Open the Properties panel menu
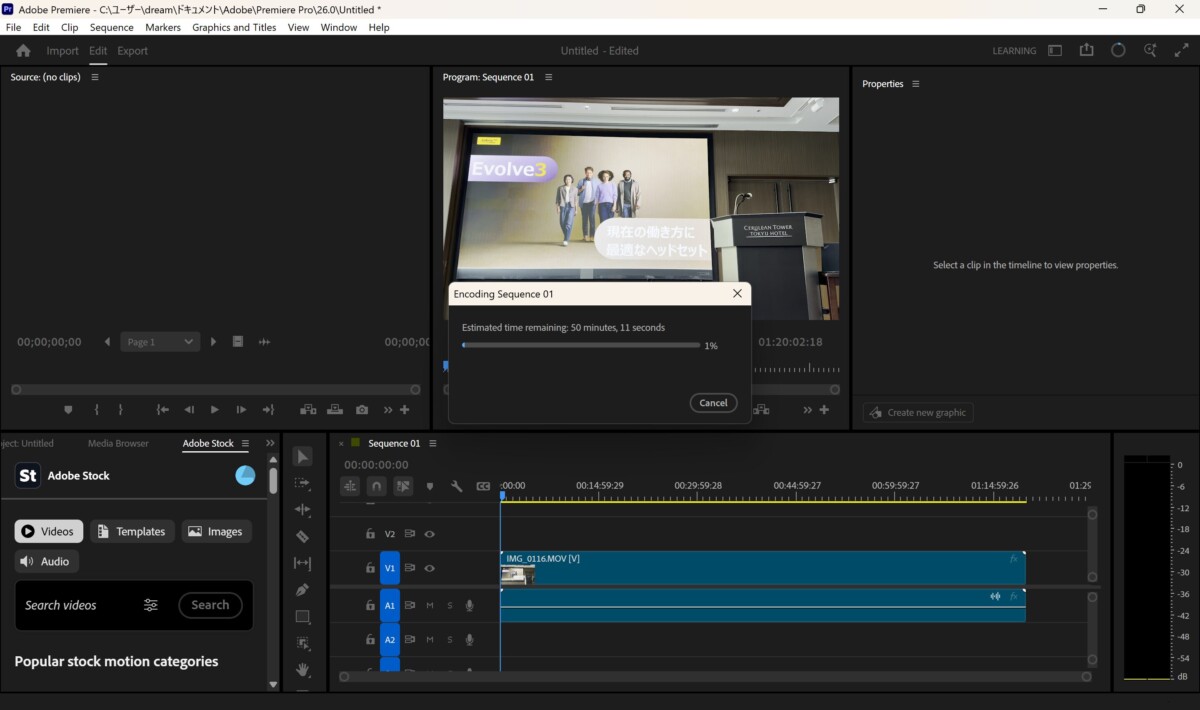Screen dimensions: 1200x710 915,84
